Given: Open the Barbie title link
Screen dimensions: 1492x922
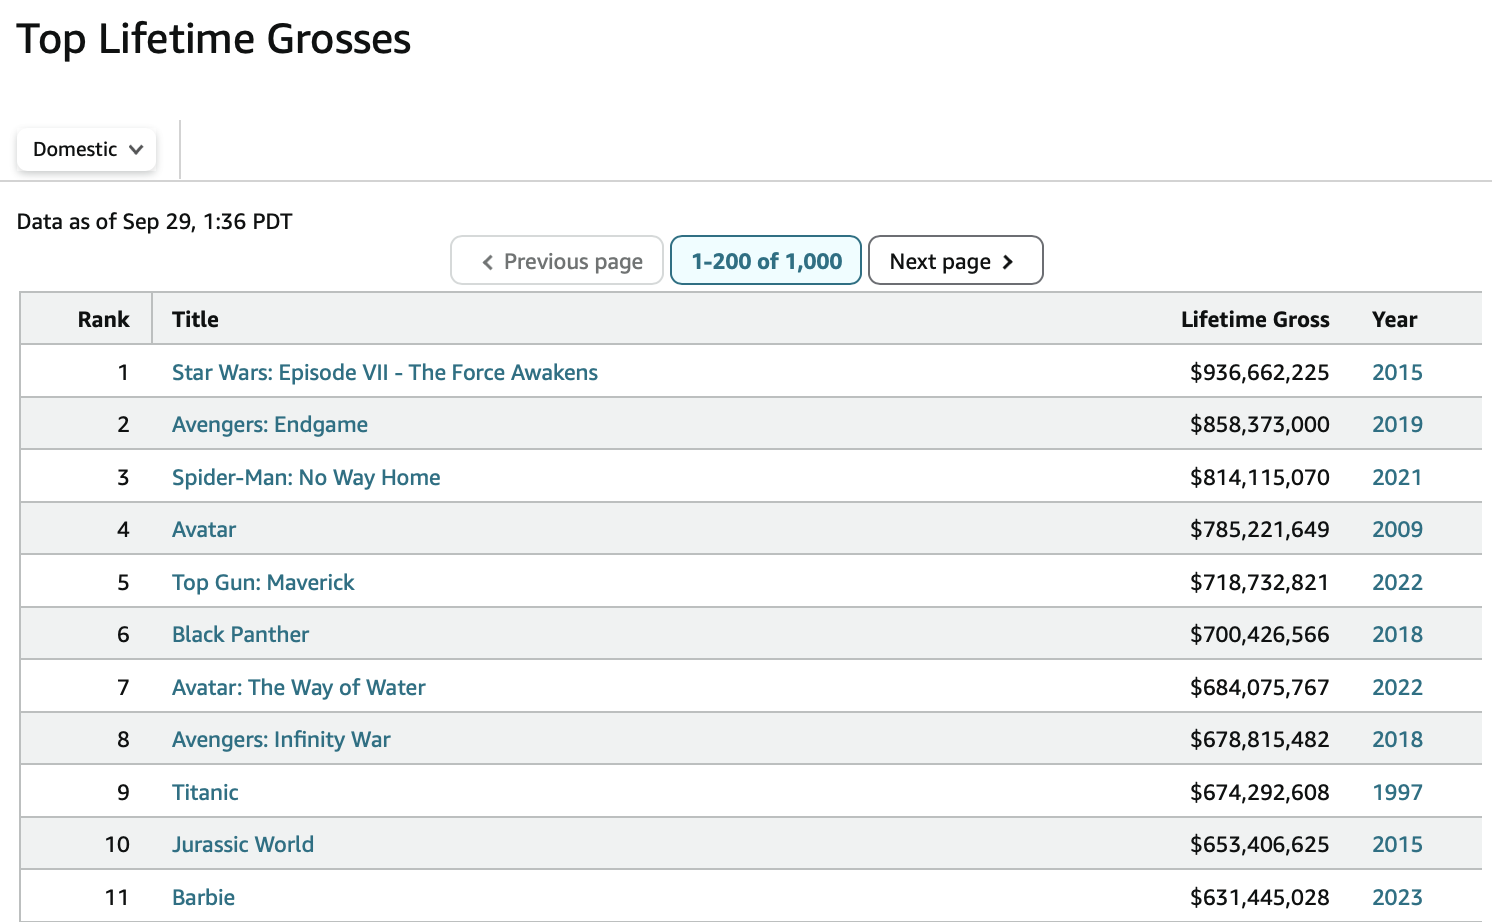Looking at the screenshot, I should (203, 898).
